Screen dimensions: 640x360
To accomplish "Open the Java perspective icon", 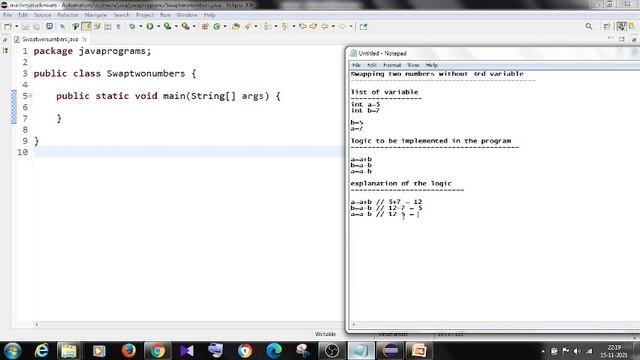I will coord(621,27).
